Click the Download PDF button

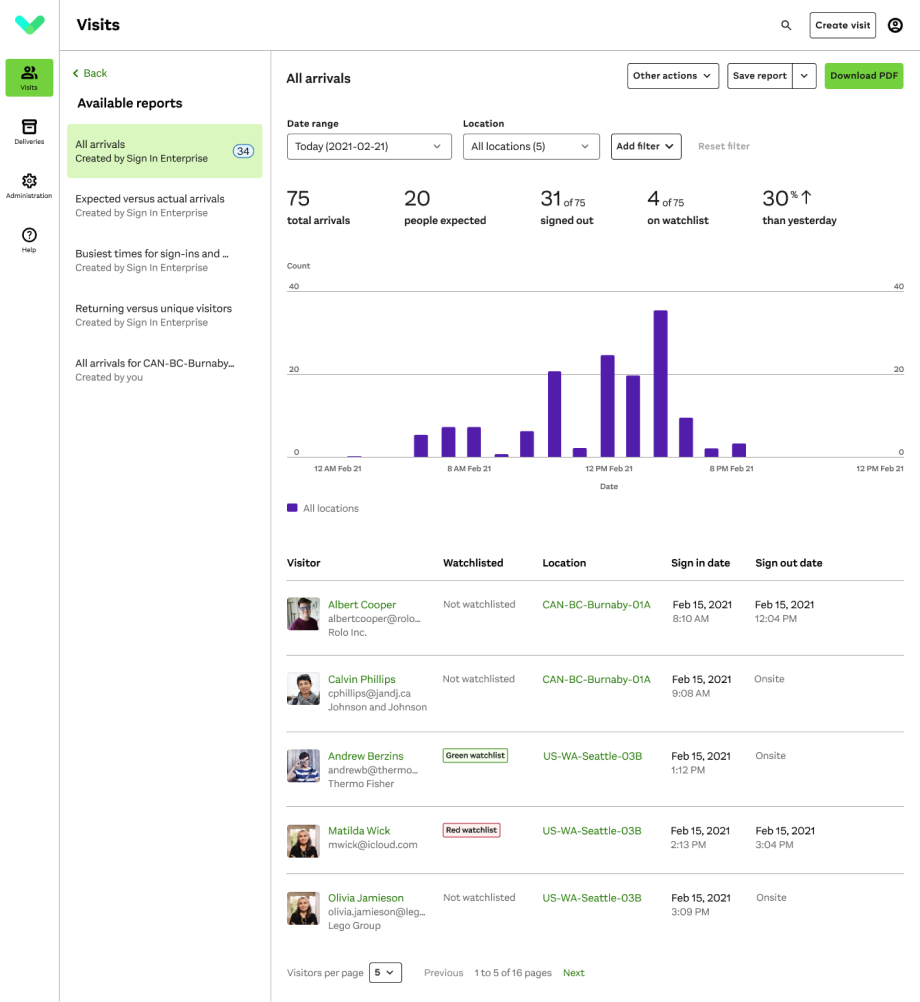[x=863, y=76]
